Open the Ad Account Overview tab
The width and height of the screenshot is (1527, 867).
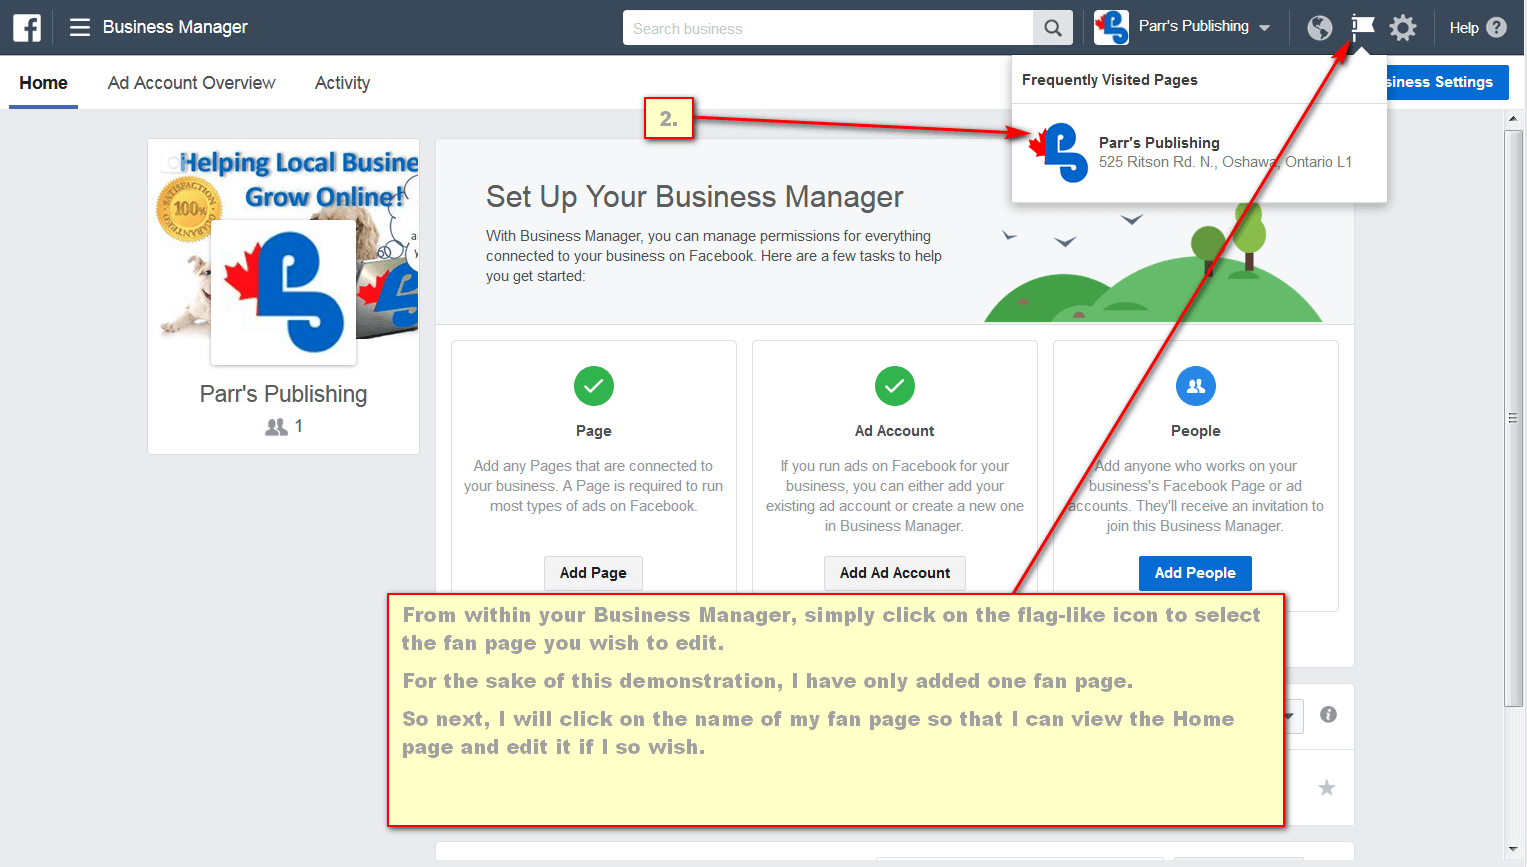click(x=192, y=83)
